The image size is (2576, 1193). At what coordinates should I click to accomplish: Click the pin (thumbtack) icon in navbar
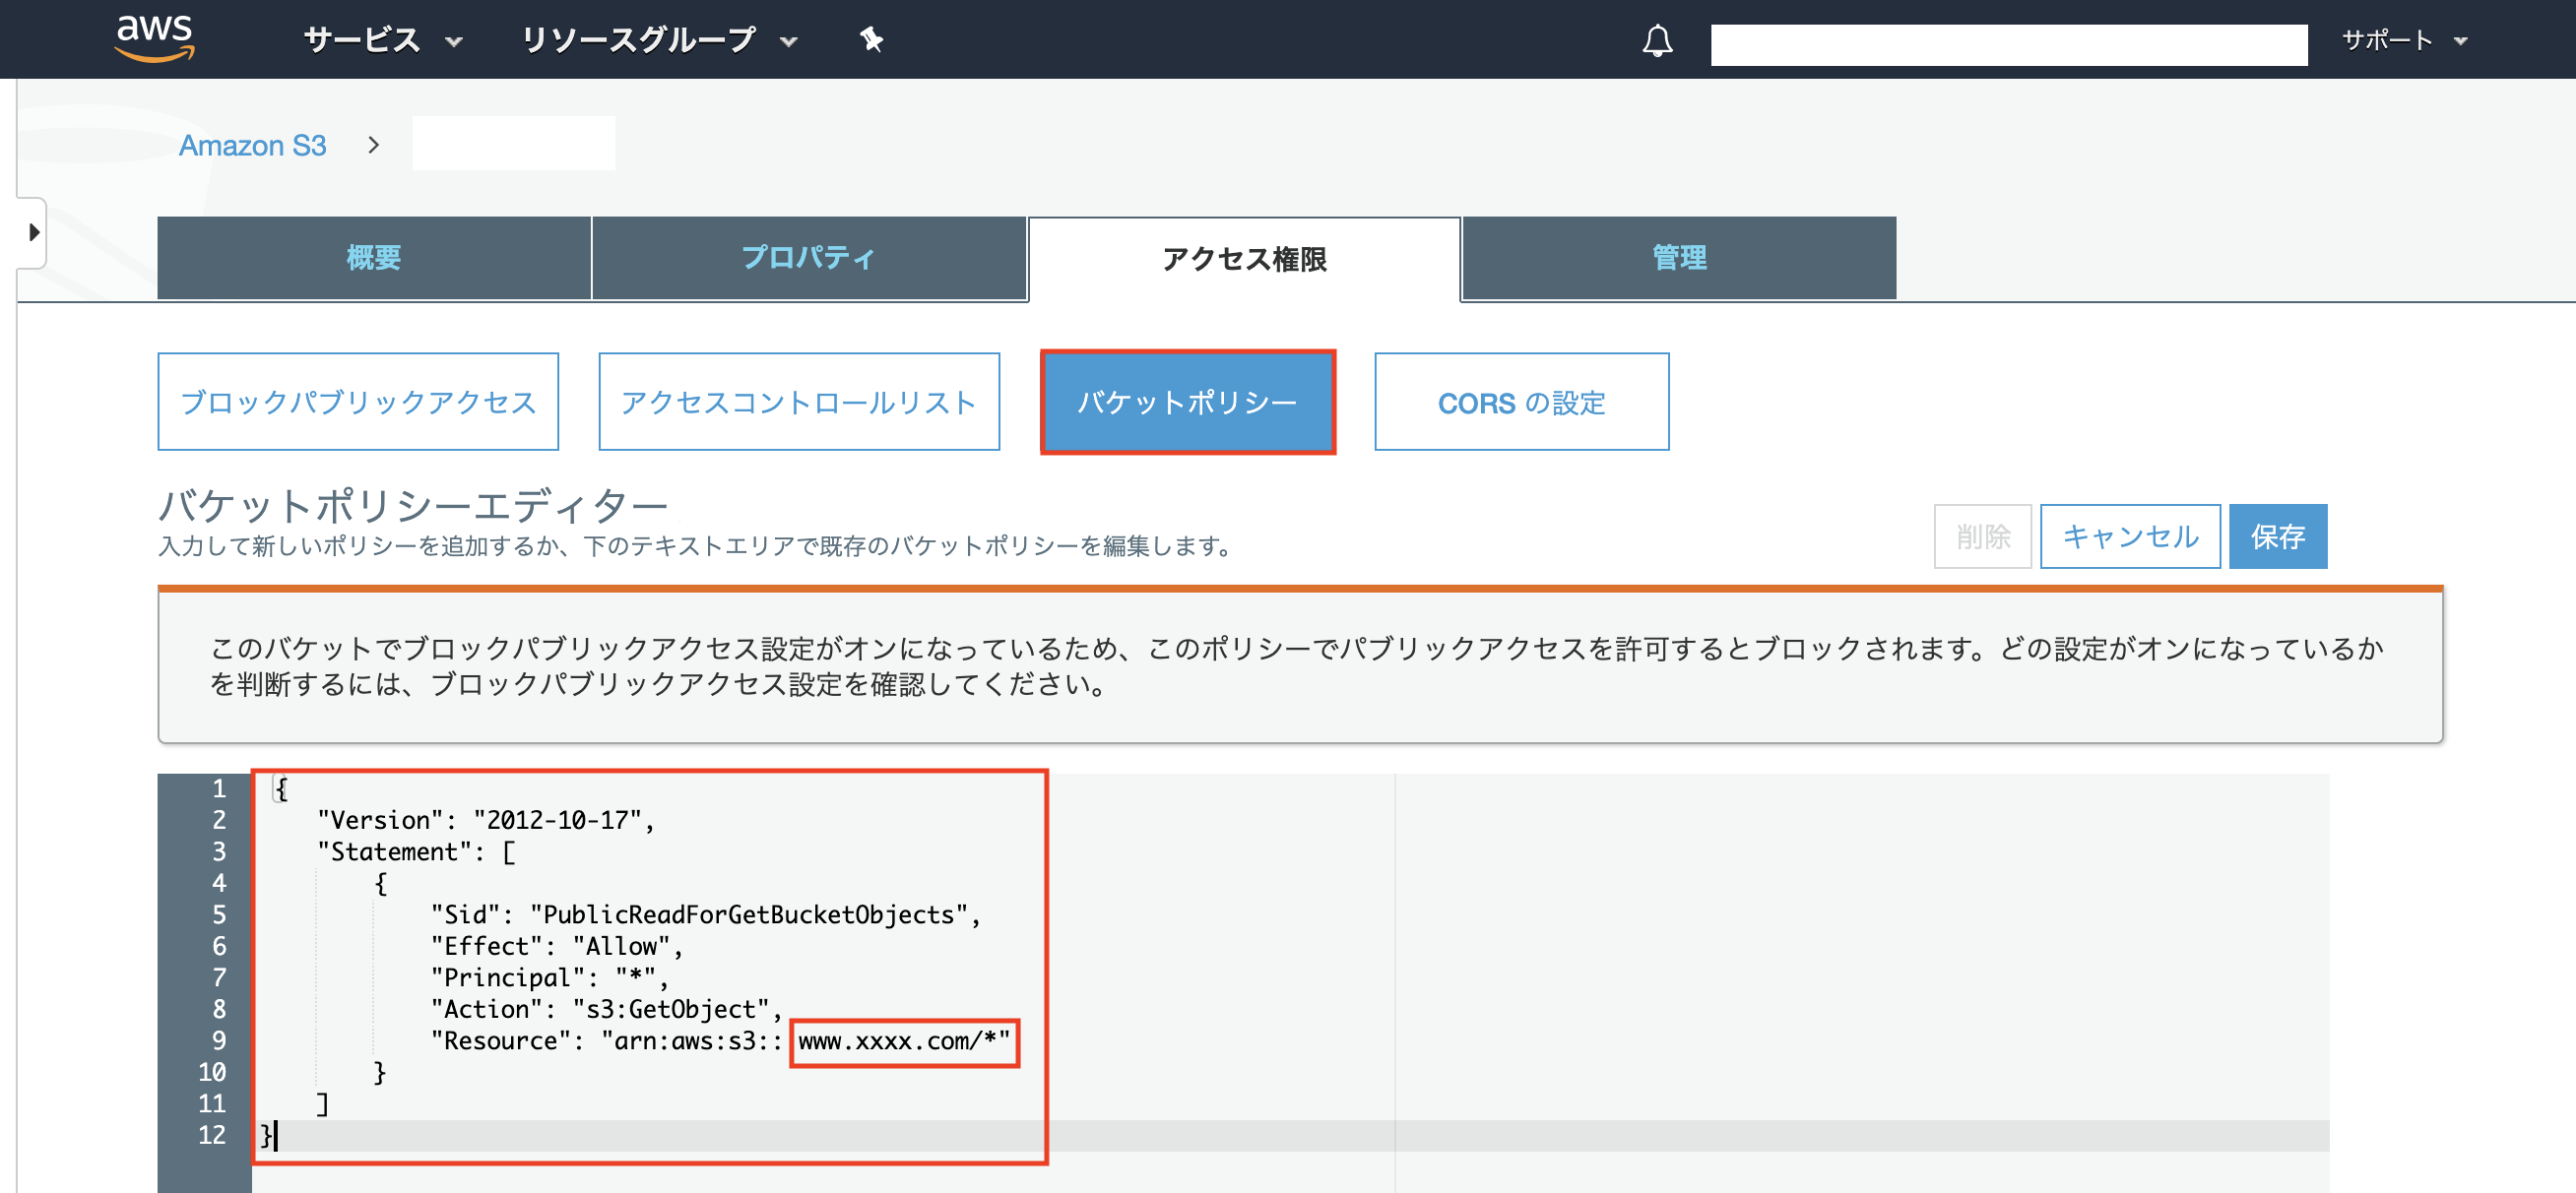pos(870,41)
